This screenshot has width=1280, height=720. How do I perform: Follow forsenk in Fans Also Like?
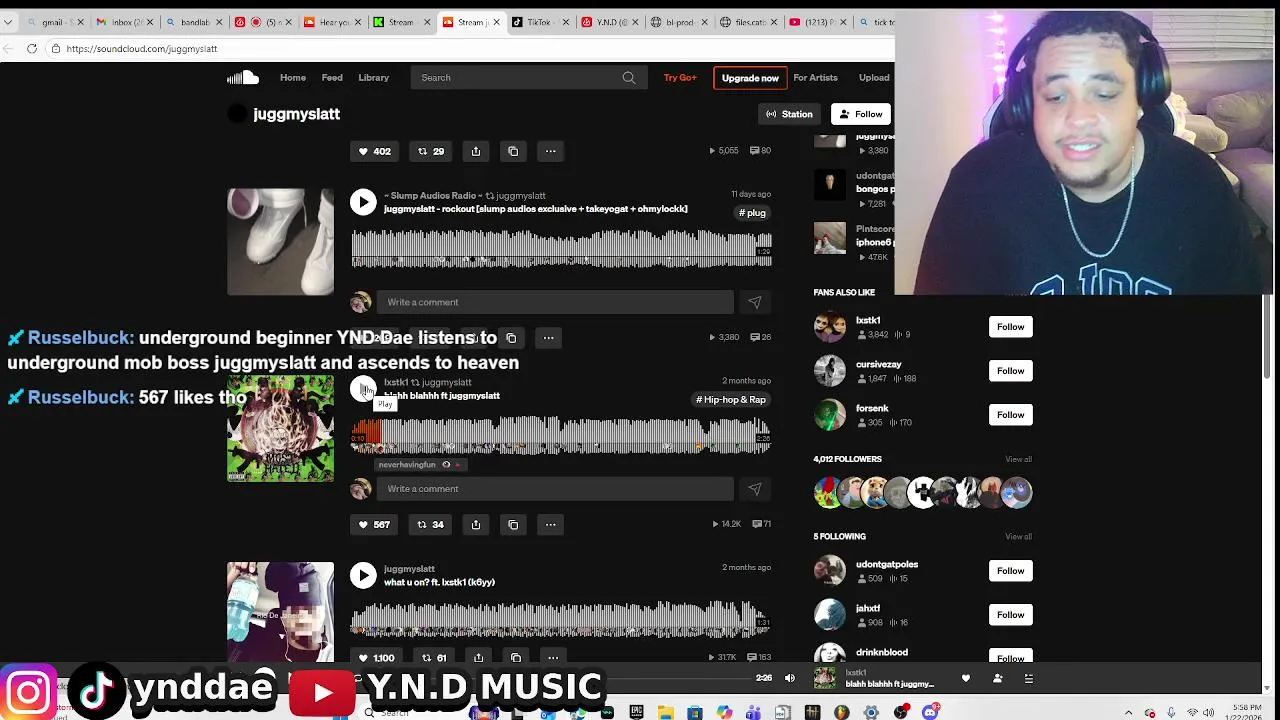[1010, 415]
